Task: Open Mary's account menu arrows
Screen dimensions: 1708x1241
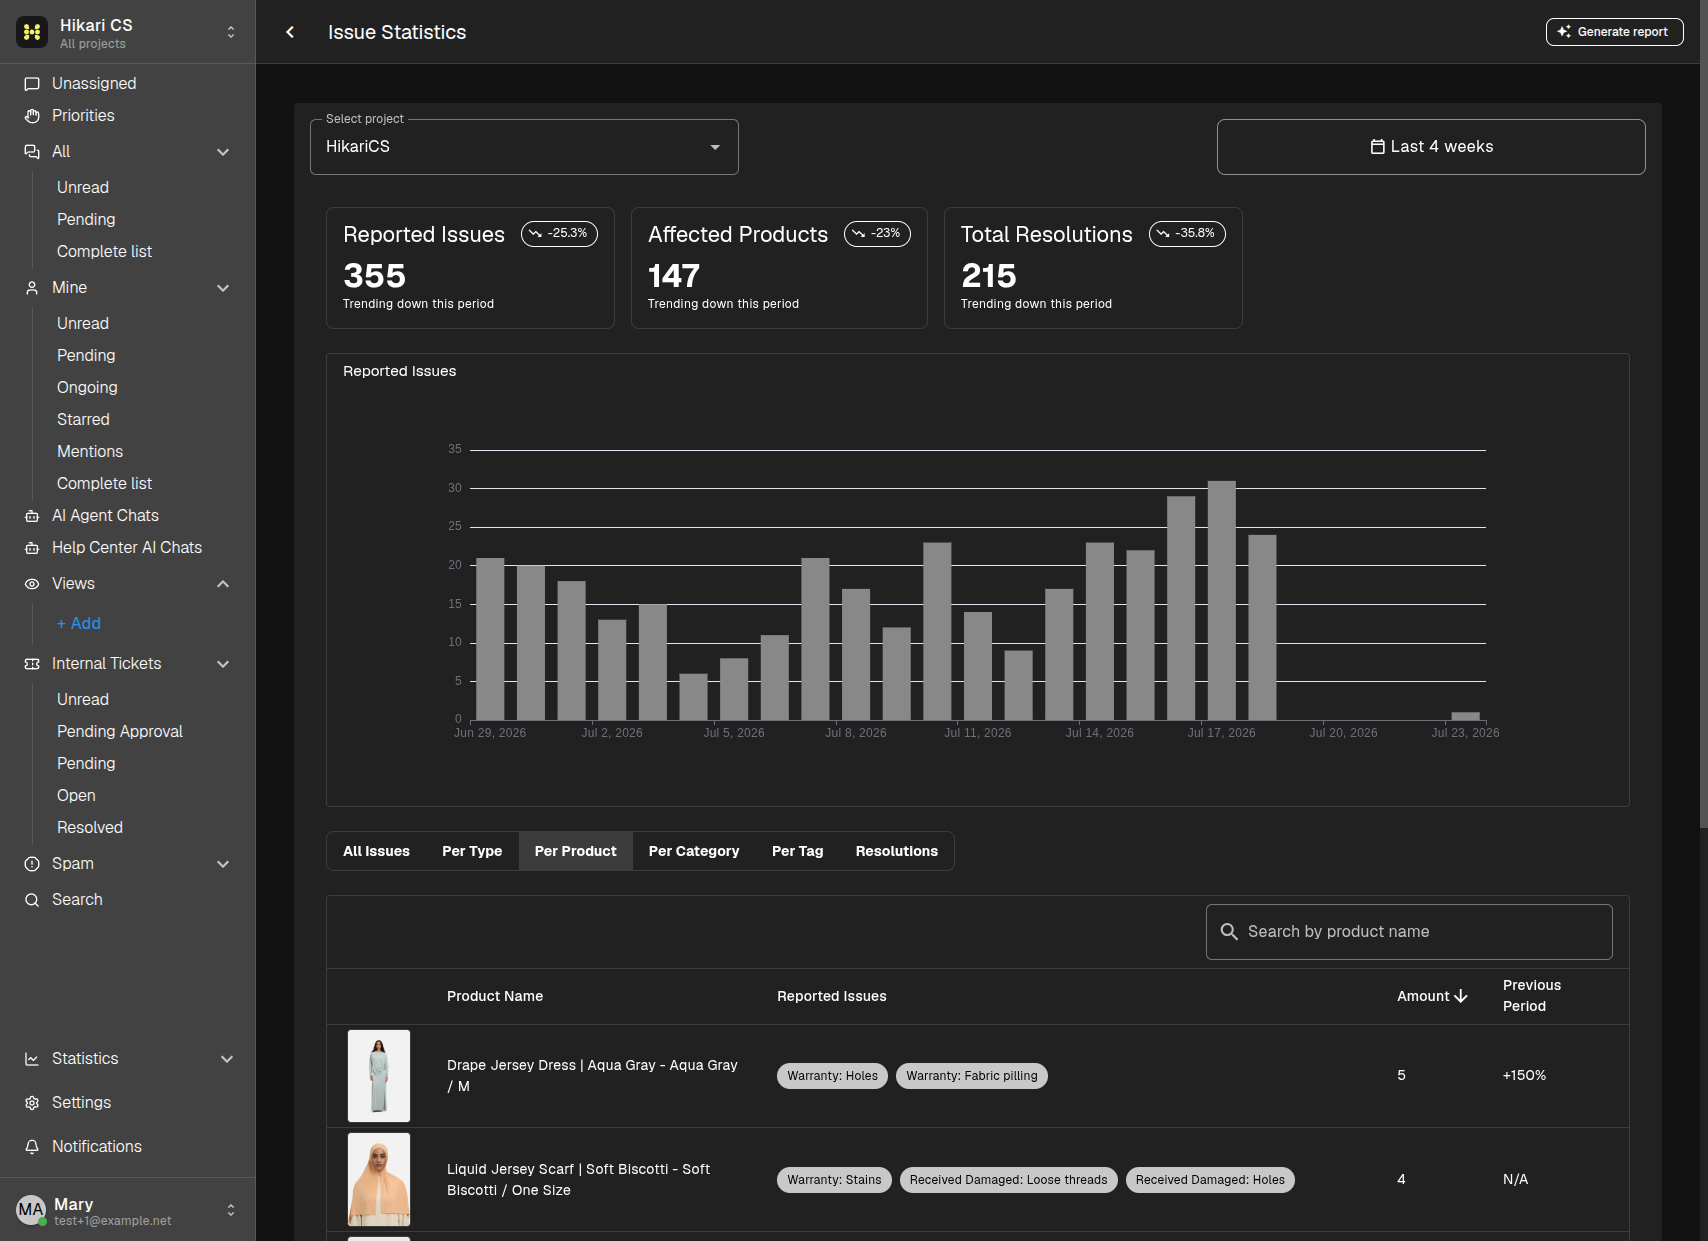Action: pos(231,1210)
